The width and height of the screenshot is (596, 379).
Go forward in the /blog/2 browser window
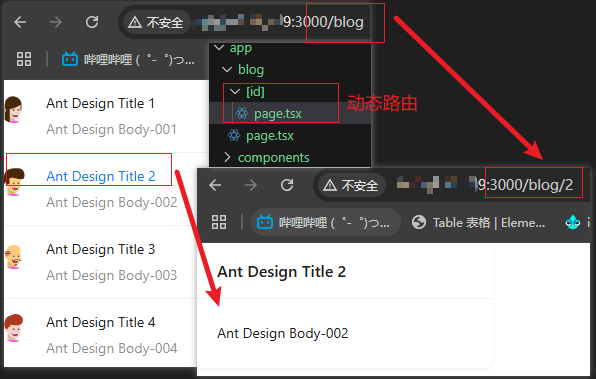pyautogui.click(x=251, y=186)
